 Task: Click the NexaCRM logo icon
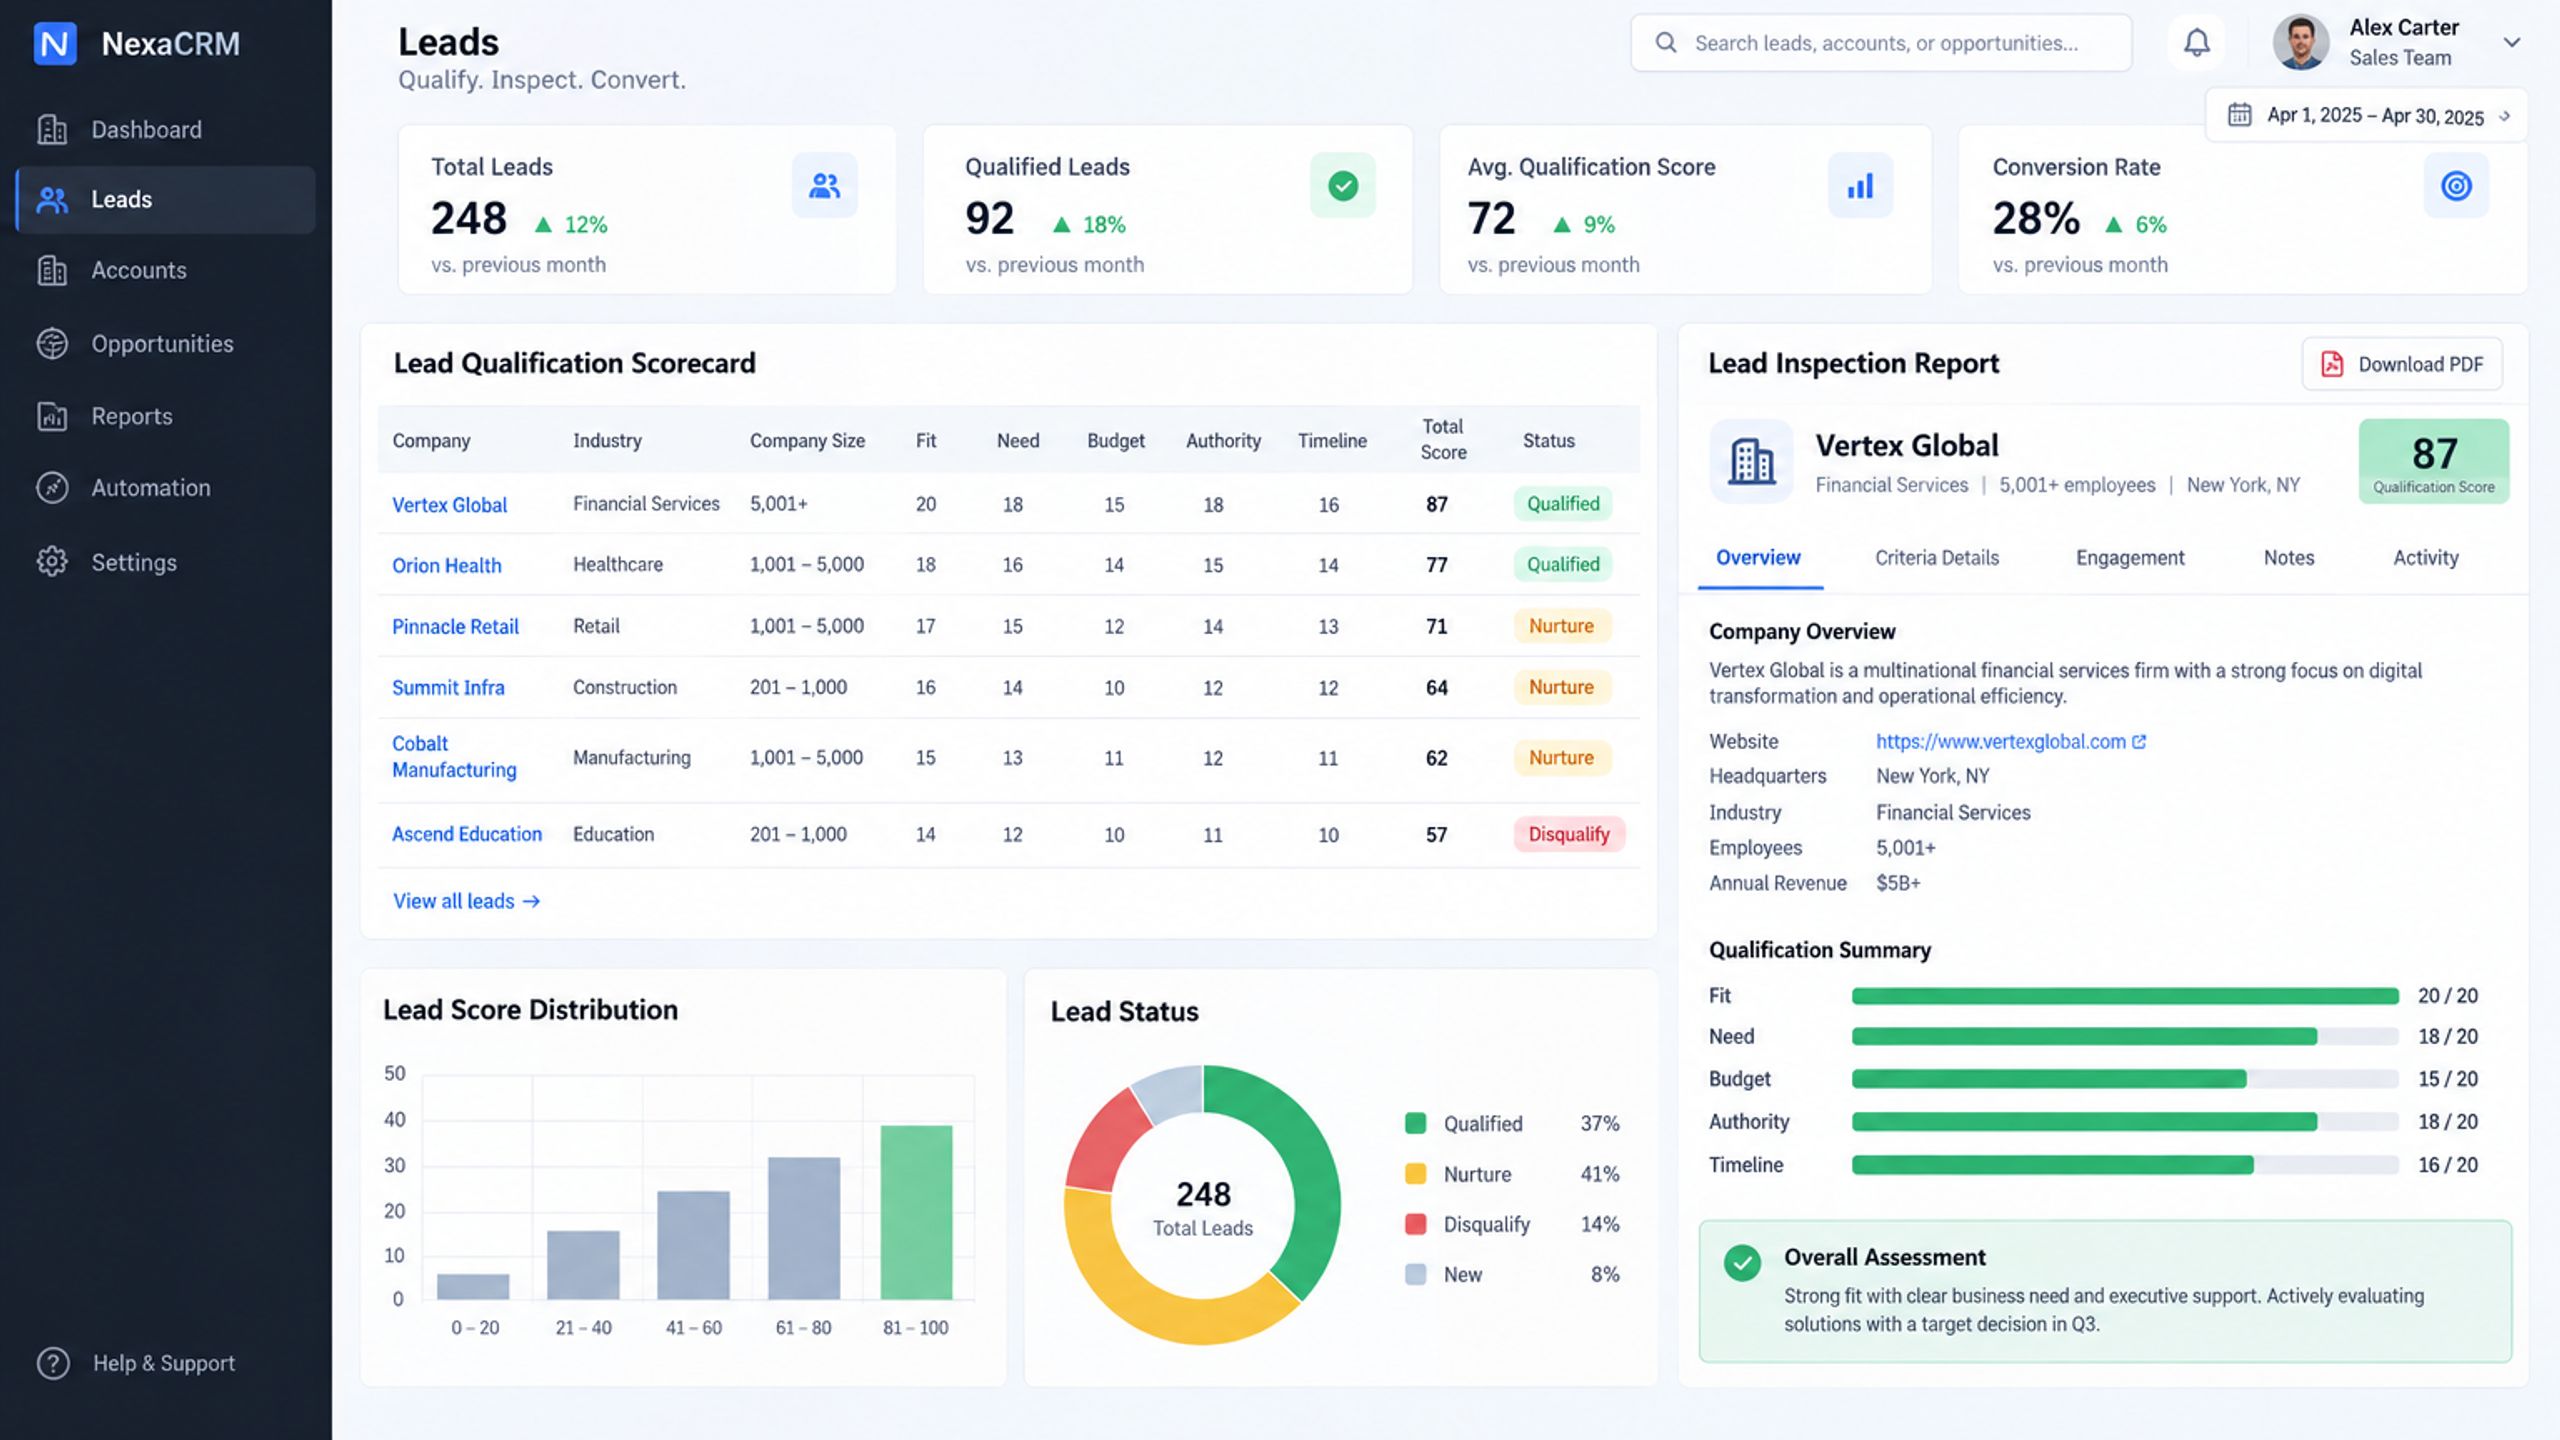point(55,43)
